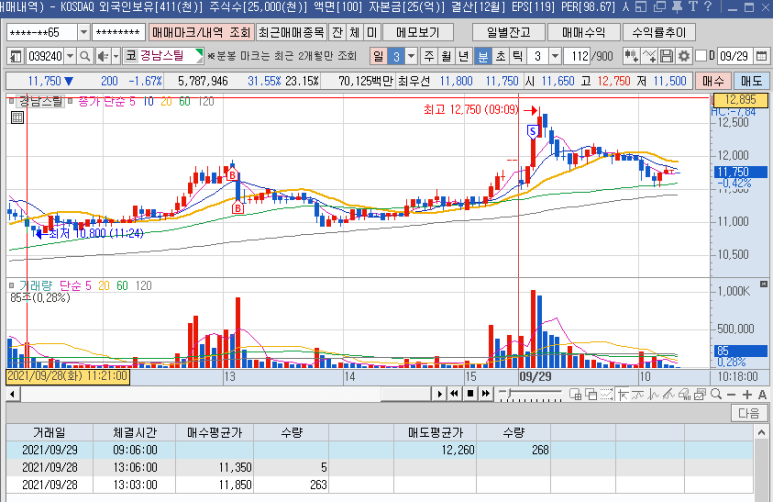Select the 초 (second) period toggle

pos(500,56)
